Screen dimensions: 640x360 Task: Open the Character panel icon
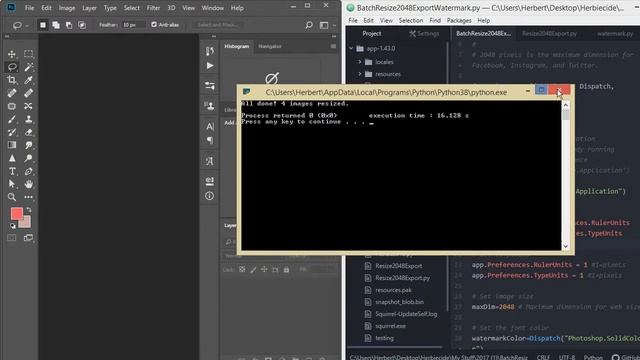(x=209, y=127)
